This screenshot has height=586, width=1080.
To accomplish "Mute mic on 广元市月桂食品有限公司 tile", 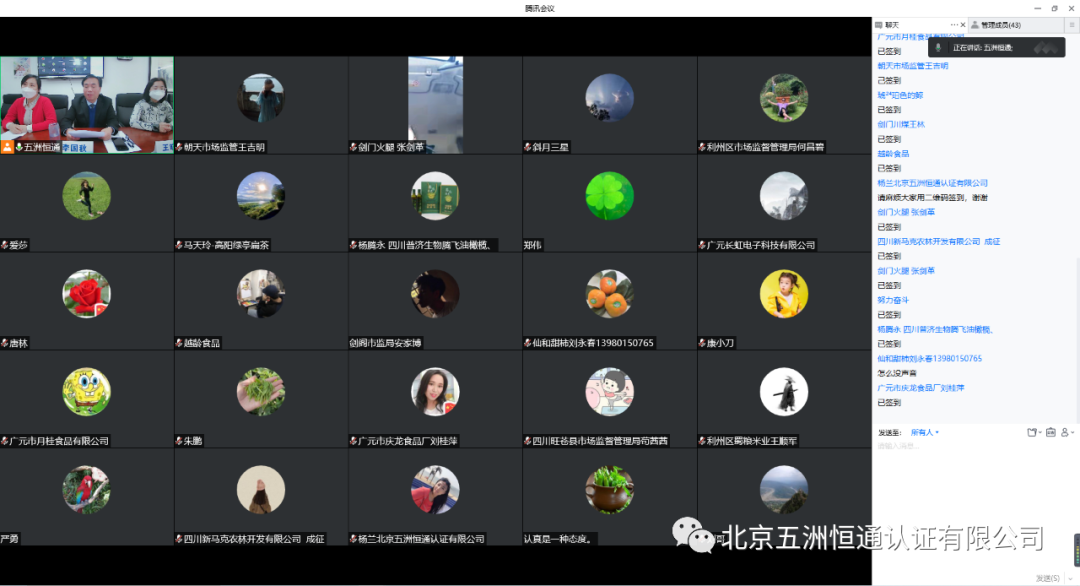I will (5, 440).
